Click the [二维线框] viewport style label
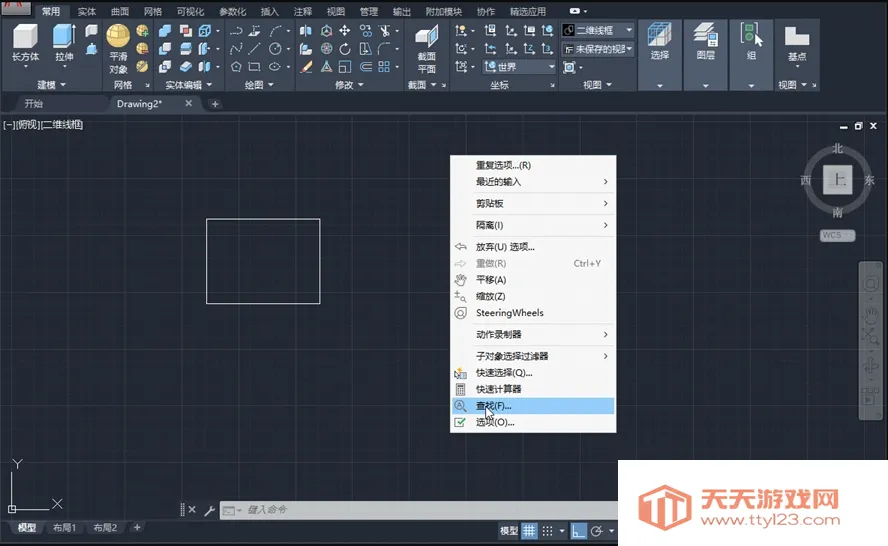This screenshot has width=888, height=546. click(62, 125)
